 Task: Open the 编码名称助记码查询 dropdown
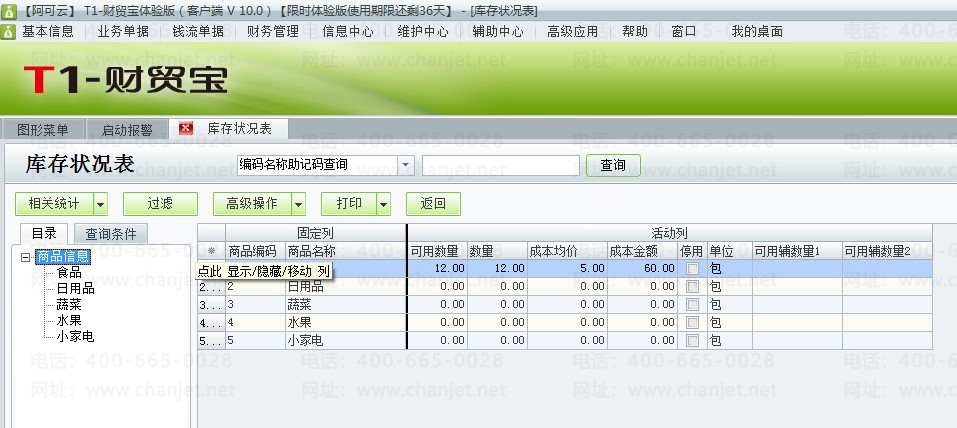(405, 165)
